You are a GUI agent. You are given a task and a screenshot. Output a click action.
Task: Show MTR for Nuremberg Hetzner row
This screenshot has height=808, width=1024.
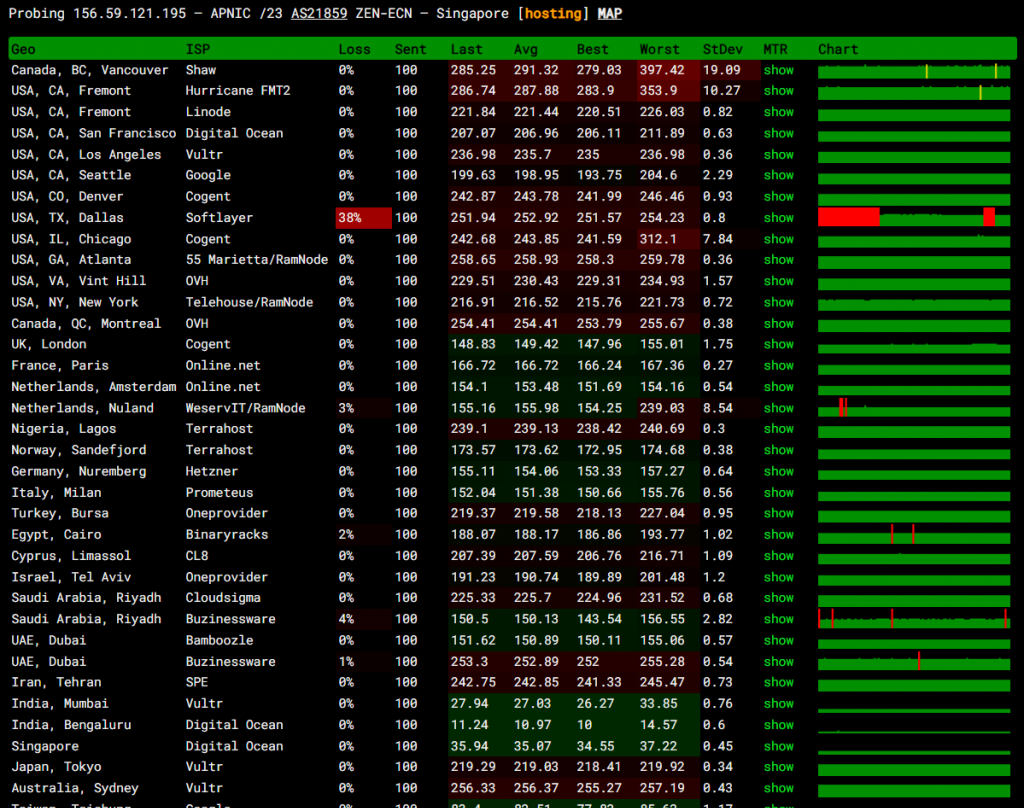click(x=778, y=472)
